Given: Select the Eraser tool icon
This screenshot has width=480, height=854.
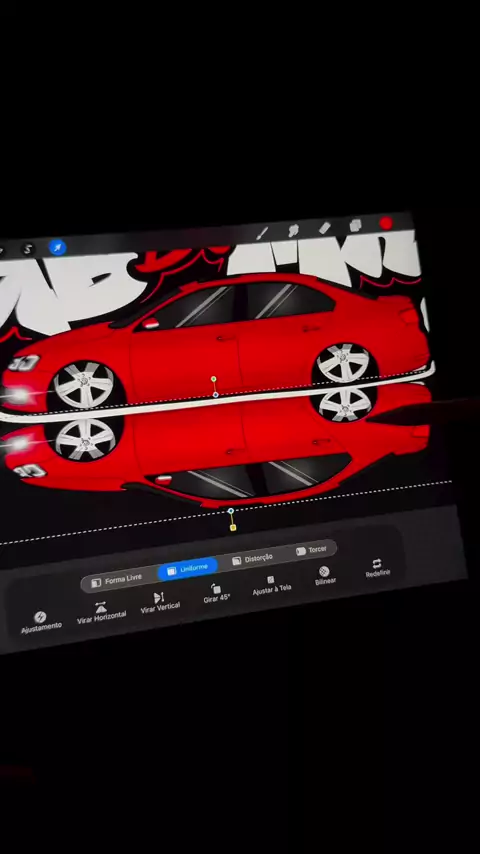Looking at the screenshot, I should [x=324, y=228].
